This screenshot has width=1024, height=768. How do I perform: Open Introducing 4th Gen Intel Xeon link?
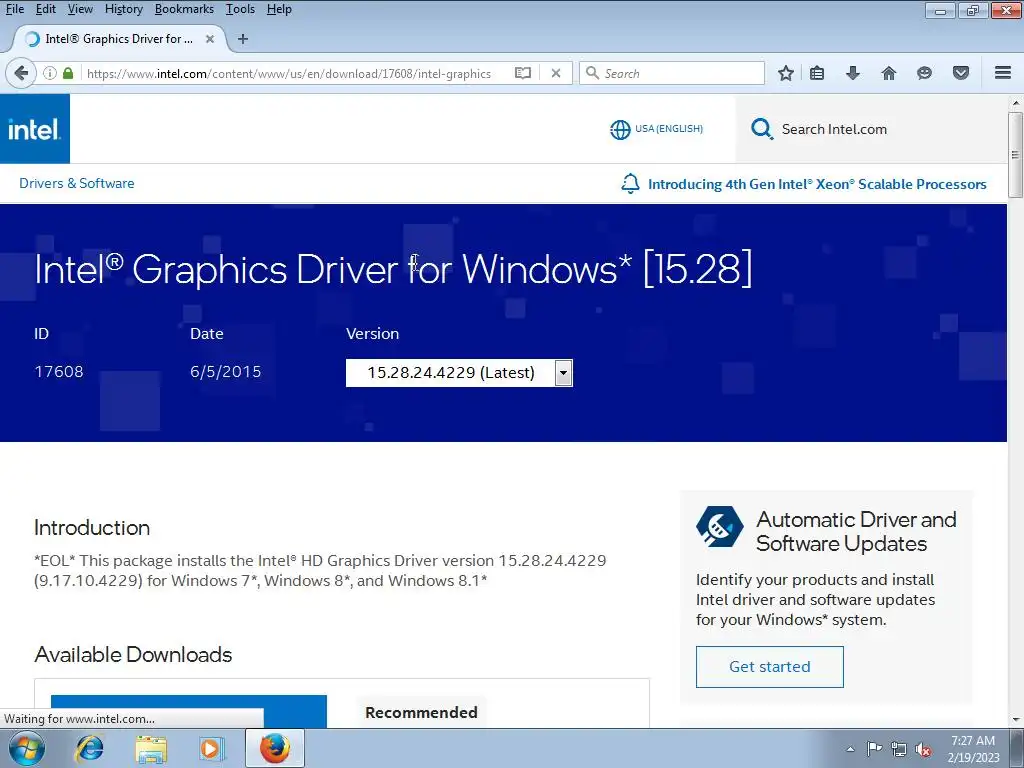817,184
